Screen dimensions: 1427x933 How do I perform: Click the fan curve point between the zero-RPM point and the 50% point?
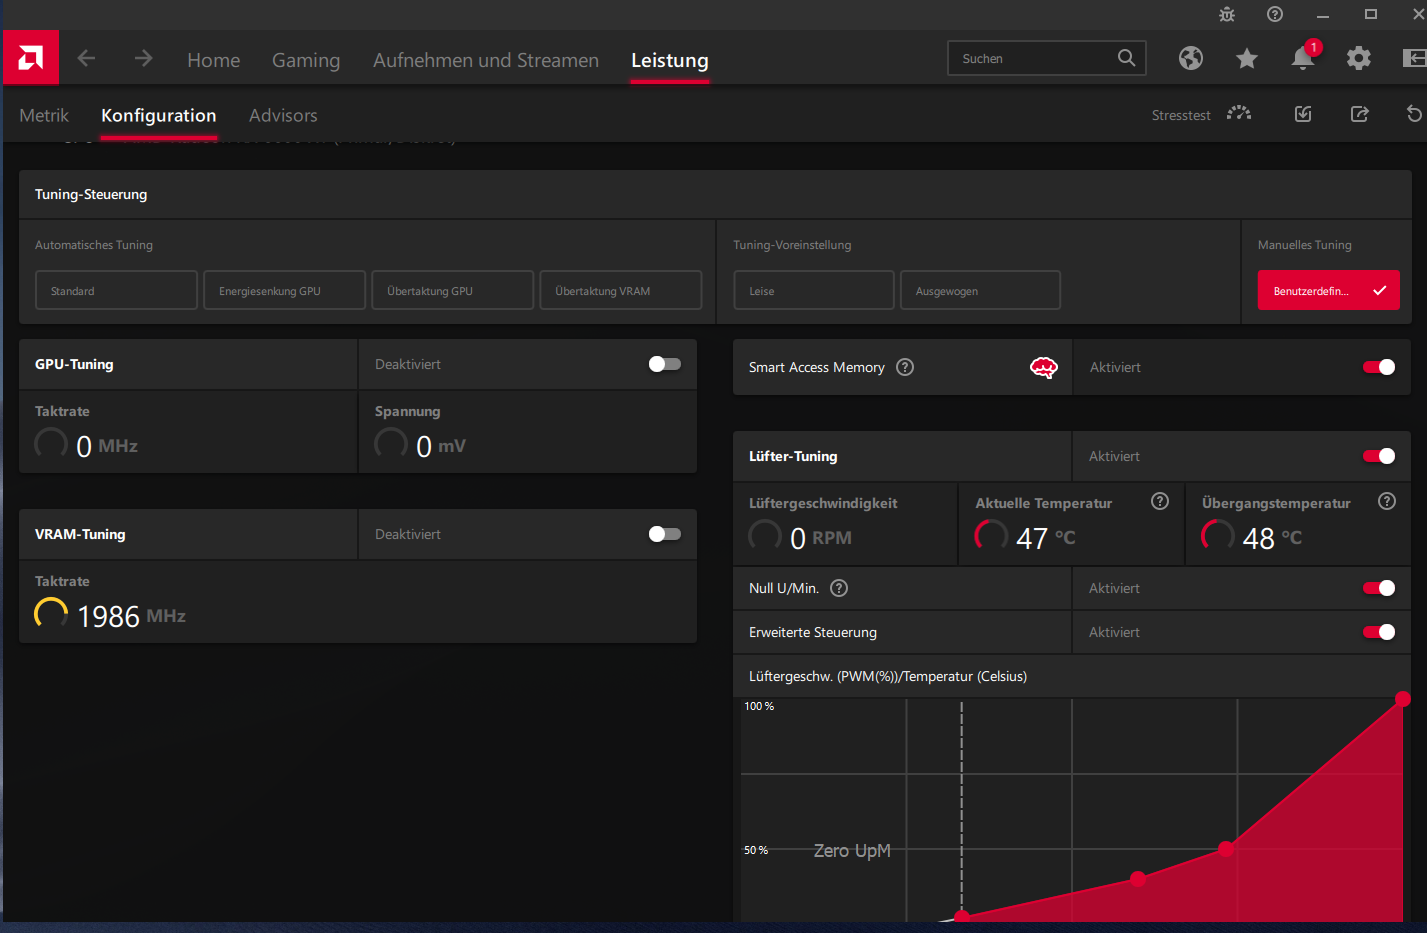(x=1137, y=879)
